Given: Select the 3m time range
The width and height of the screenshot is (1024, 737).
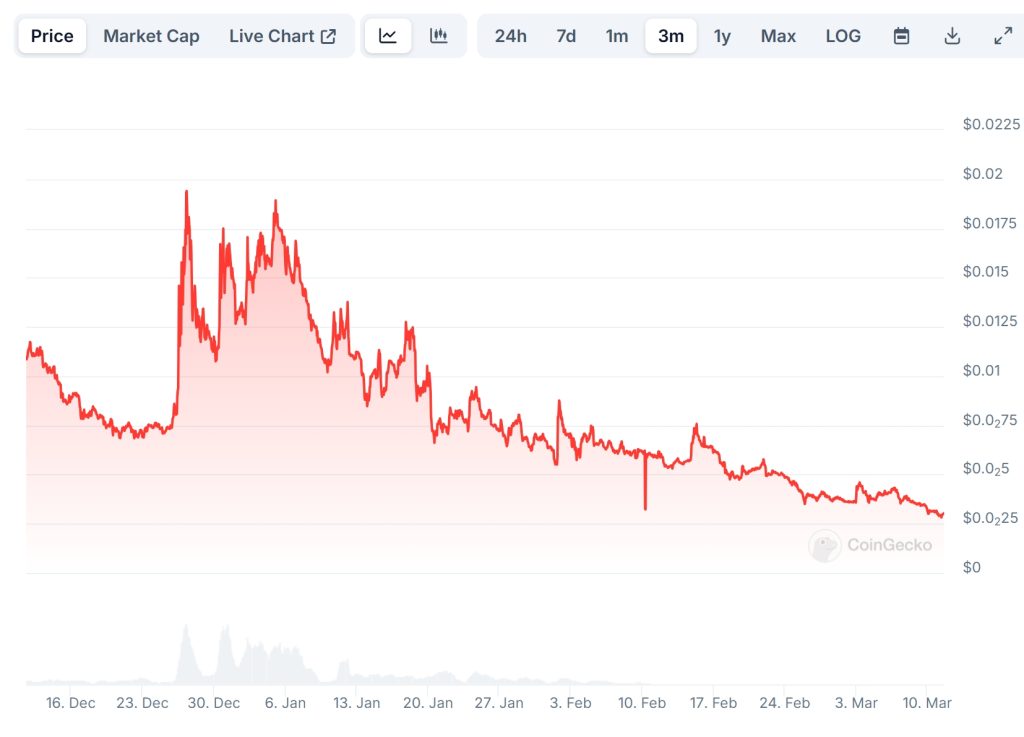Looking at the screenshot, I should (671, 36).
